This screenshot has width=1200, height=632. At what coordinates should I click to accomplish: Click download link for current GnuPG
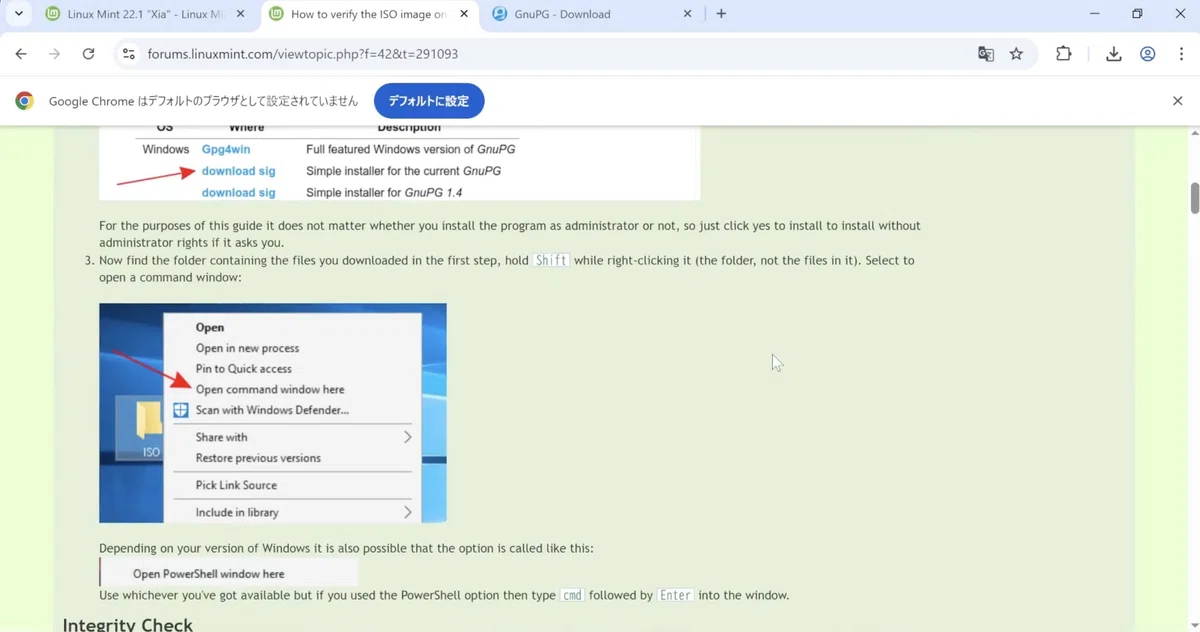pos(229,171)
